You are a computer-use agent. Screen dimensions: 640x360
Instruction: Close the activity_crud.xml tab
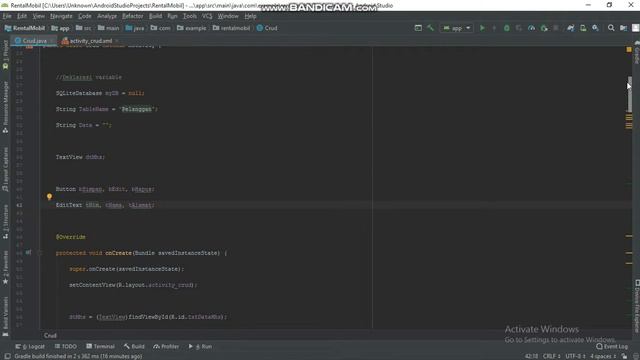coord(117,41)
